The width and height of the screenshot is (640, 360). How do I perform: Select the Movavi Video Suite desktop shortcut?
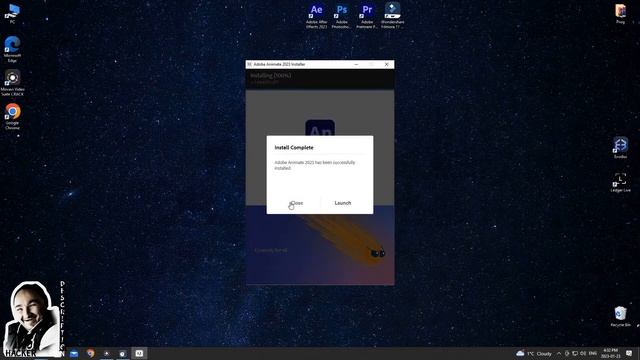(x=12, y=83)
